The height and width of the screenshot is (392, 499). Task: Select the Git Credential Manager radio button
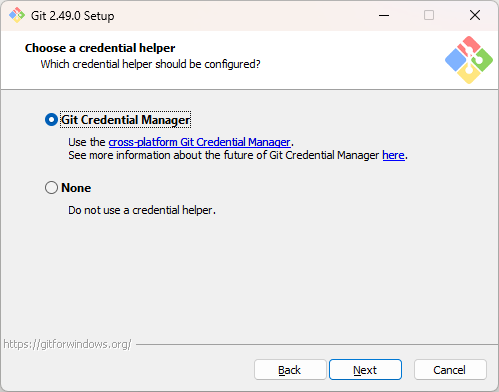pyautogui.click(x=51, y=120)
